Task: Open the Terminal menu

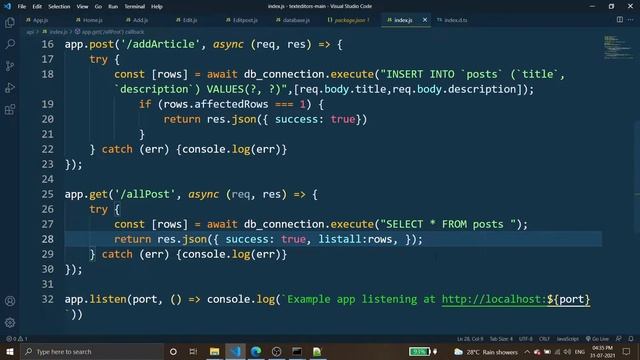Action: coord(134,7)
